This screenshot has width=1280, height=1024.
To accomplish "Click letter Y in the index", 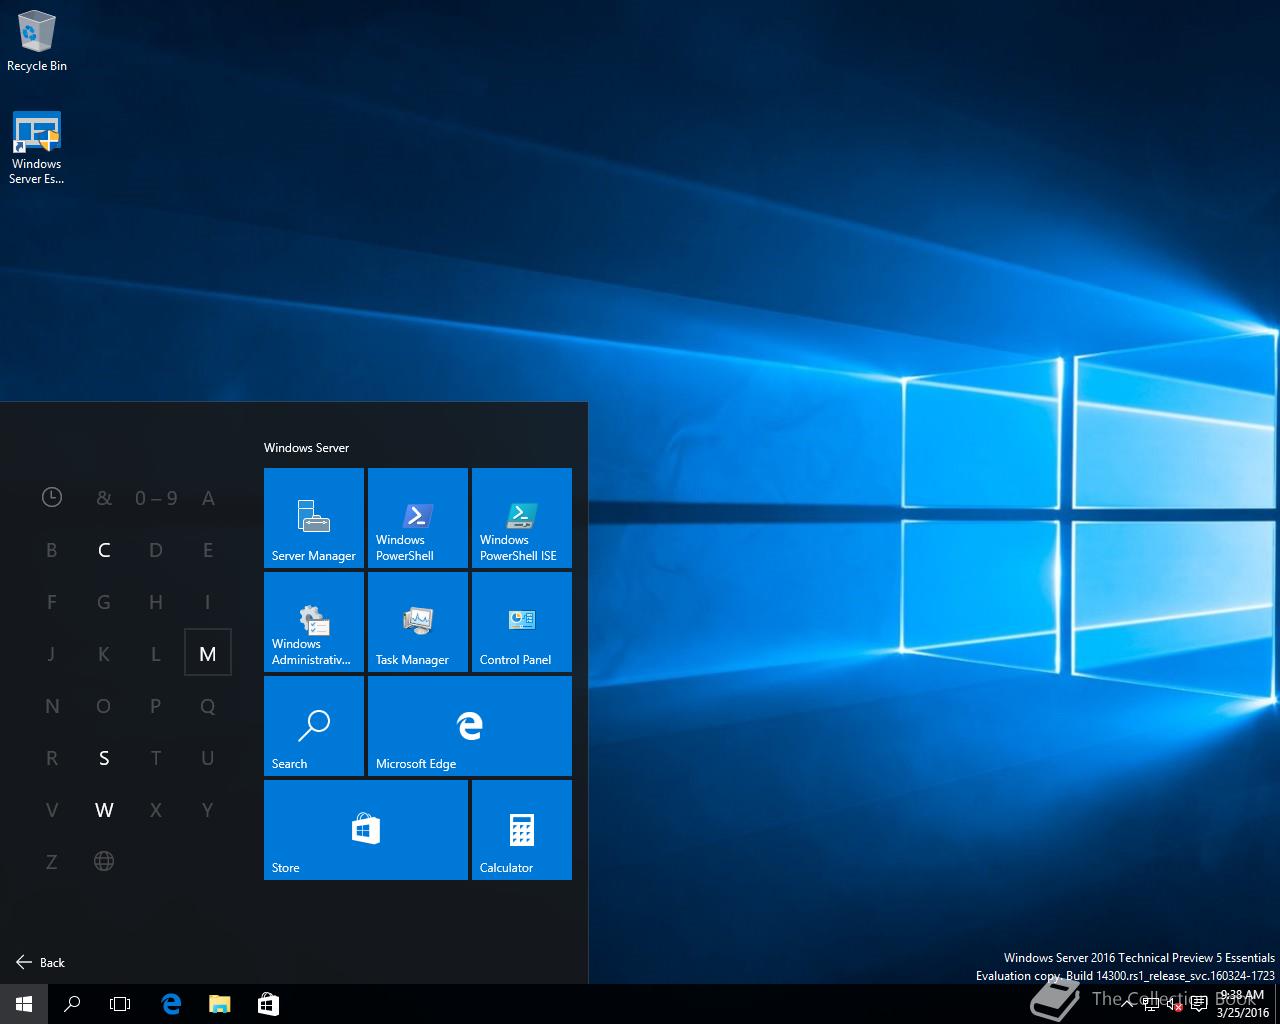I will 208,809.
